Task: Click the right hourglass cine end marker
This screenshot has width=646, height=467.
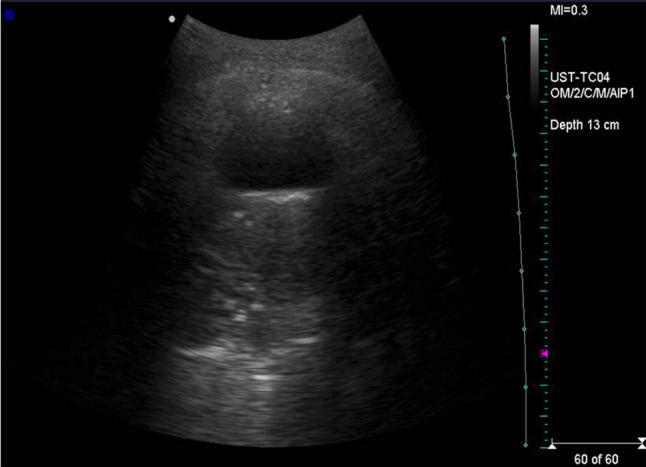Action: click(x=641, y=444)
